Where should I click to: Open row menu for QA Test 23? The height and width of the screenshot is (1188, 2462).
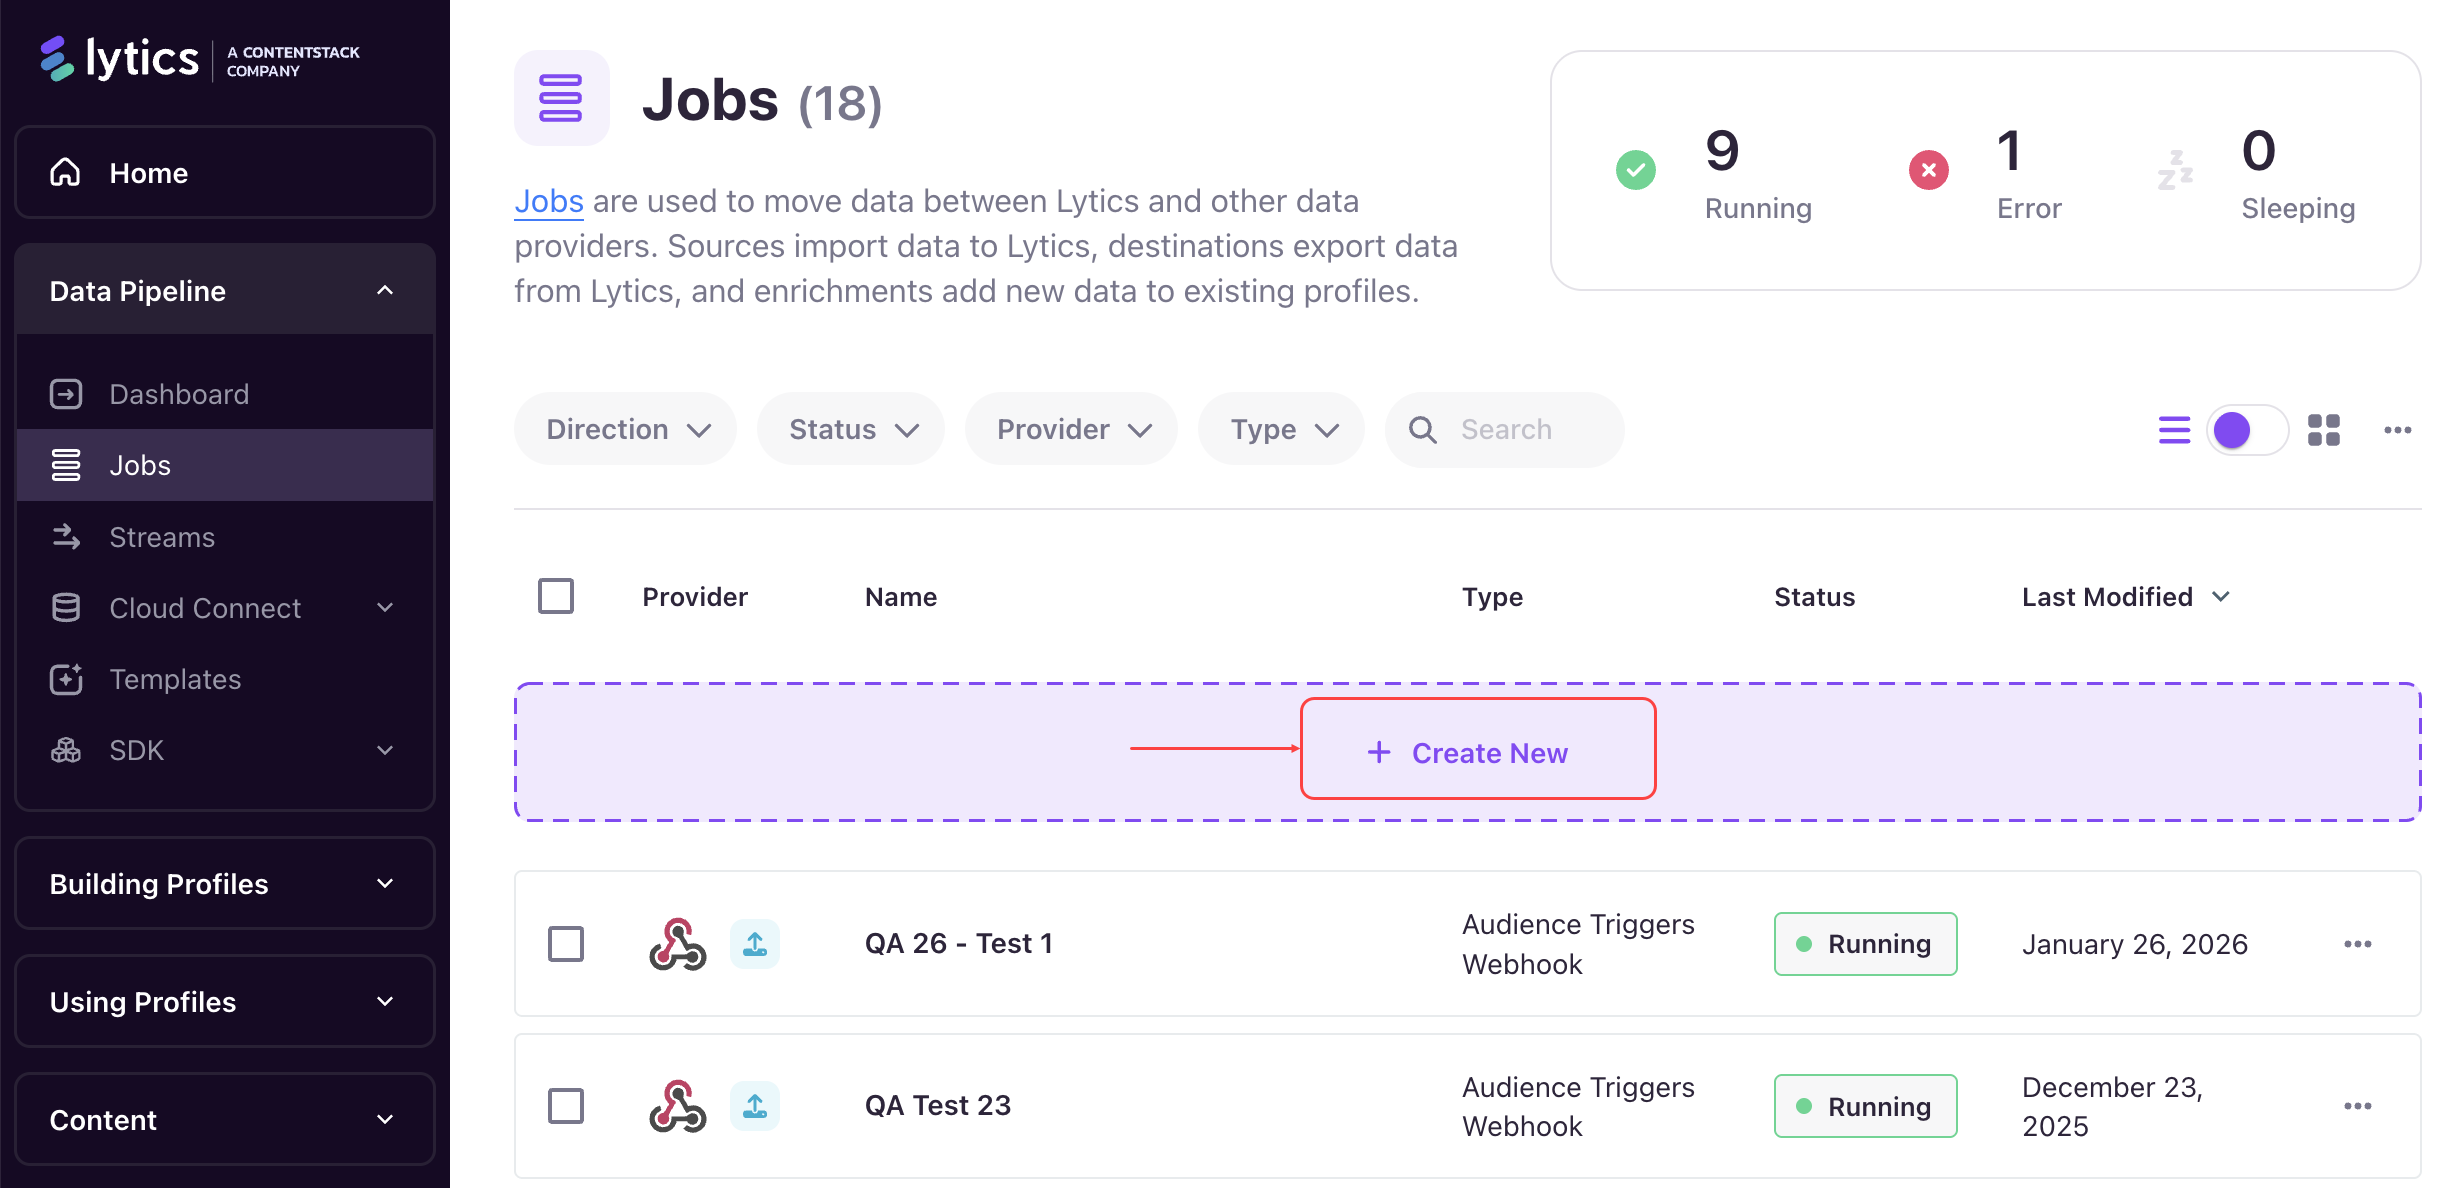click(x=2357, y=1106)
